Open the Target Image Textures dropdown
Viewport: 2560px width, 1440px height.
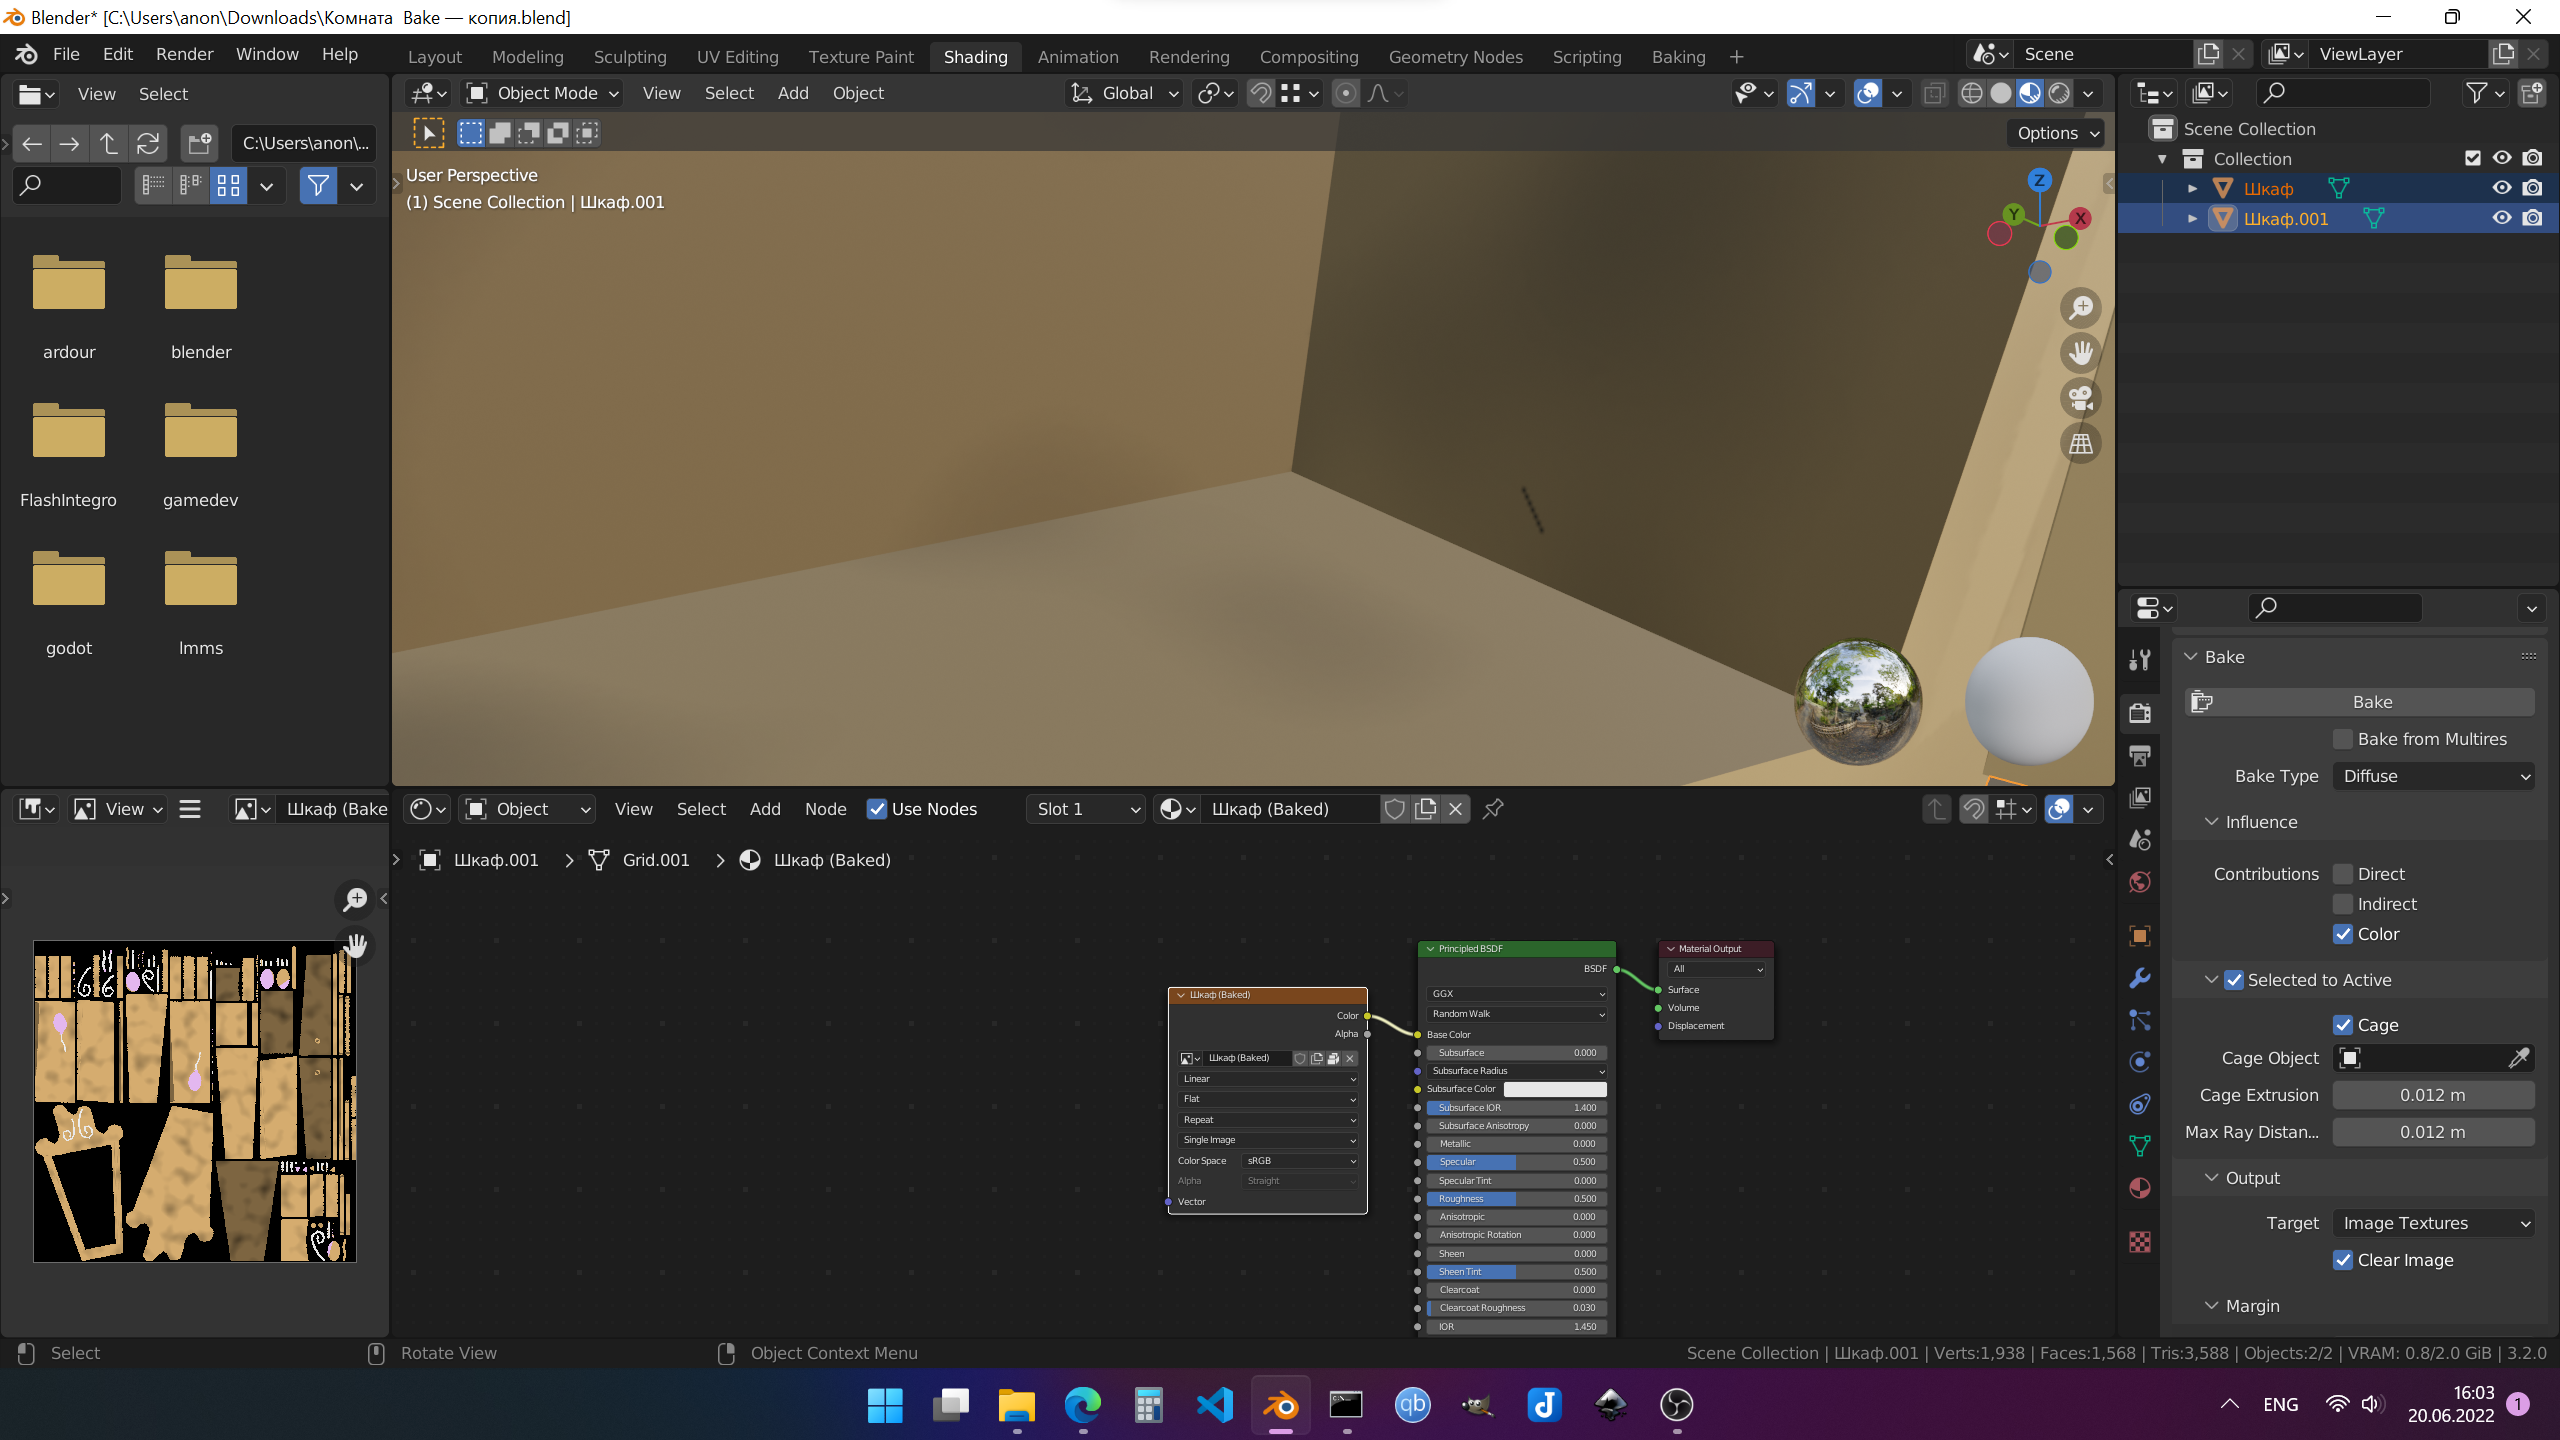click(2433, 1223)
